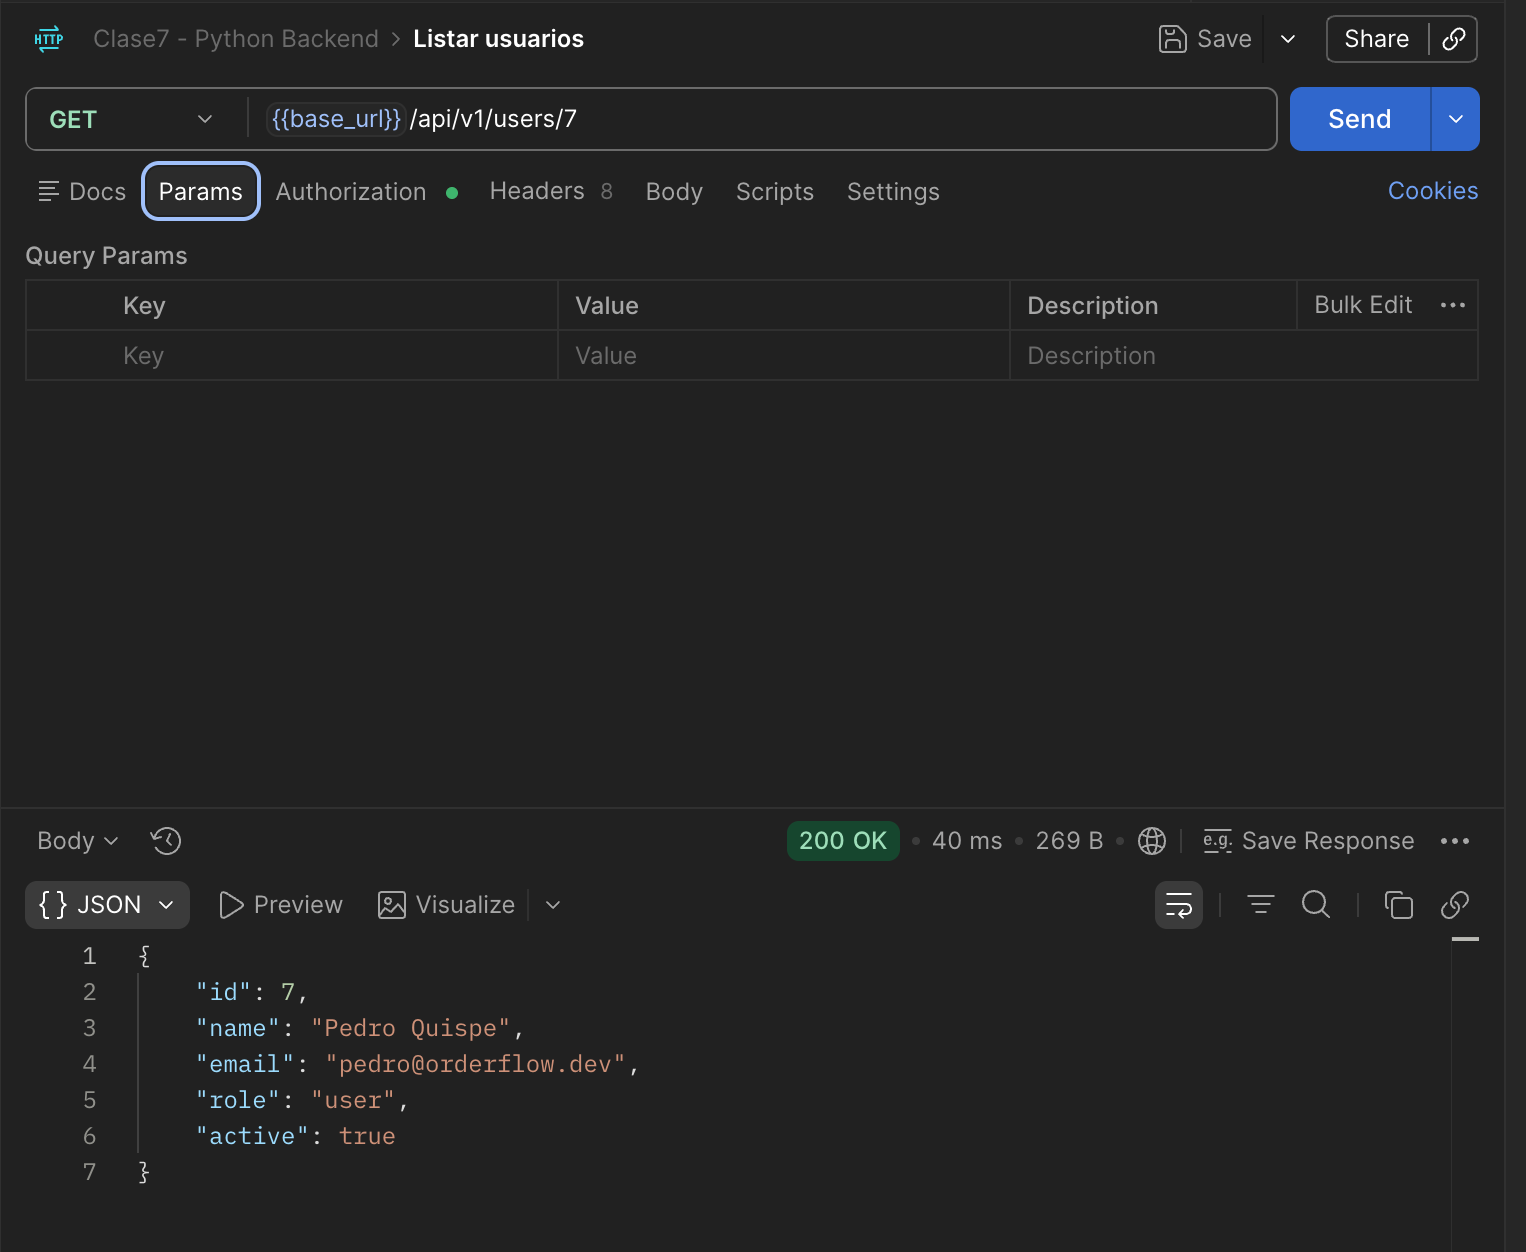Switch to the Preview response view
This screenshot has width=1526, height=1252.
[x=280, y=905]
